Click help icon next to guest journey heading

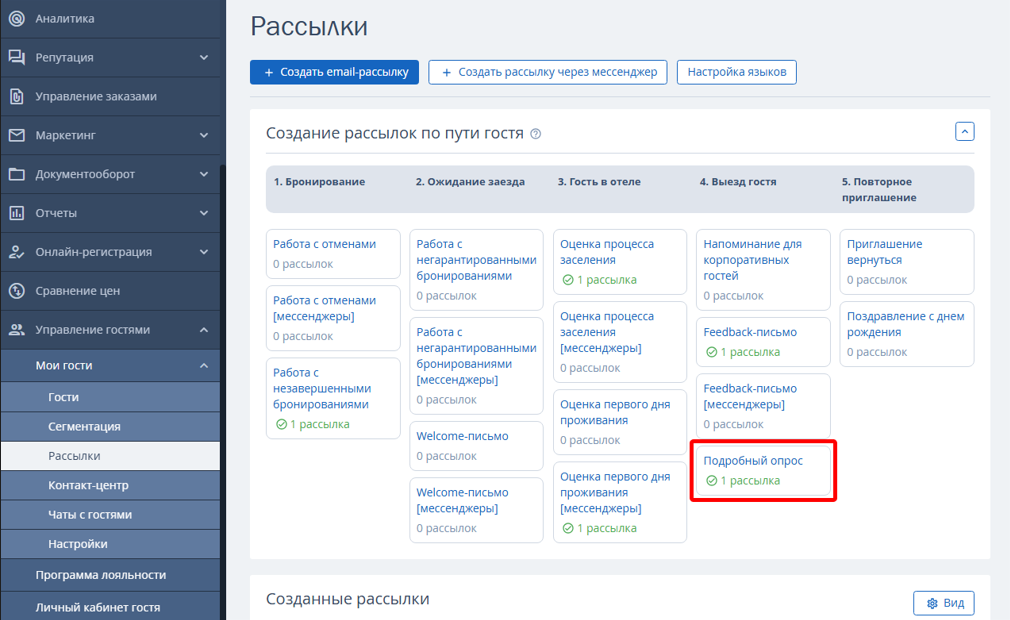(x=536, y=134)
